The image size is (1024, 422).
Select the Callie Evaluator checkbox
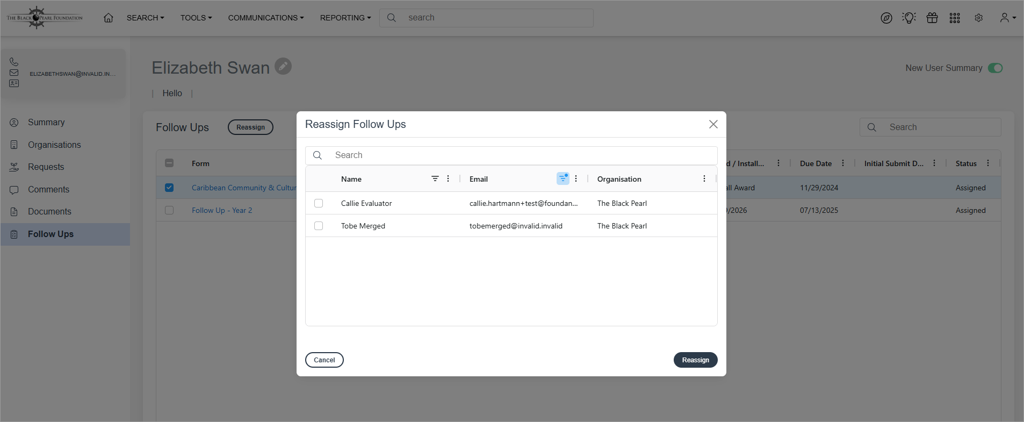coord(319,203)
